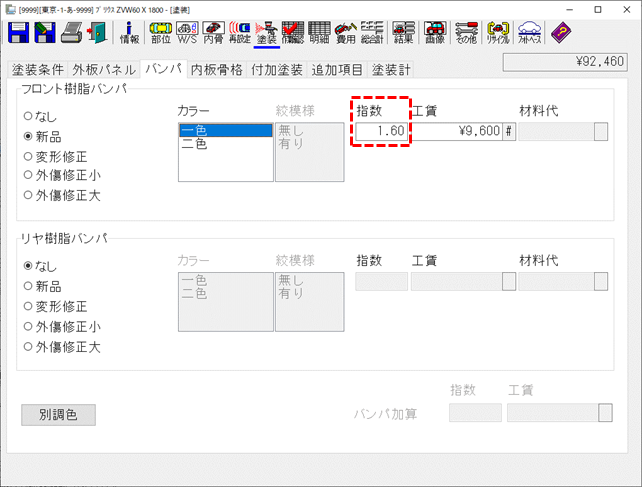Select 新品 for rear resin bumper
Image resolution: width=642 pixels, height=487 pixels.
[28, 286]
